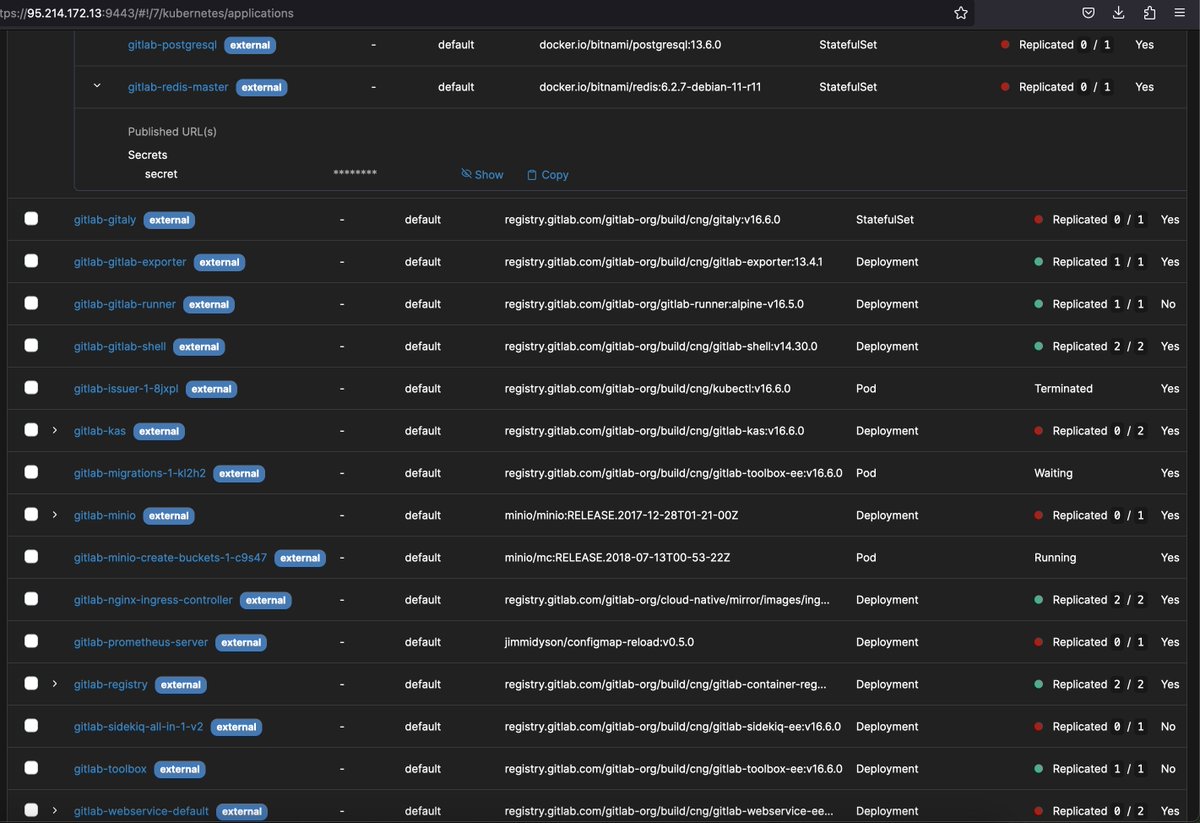Click the gitaly:v16.6.0 image text

642,220
